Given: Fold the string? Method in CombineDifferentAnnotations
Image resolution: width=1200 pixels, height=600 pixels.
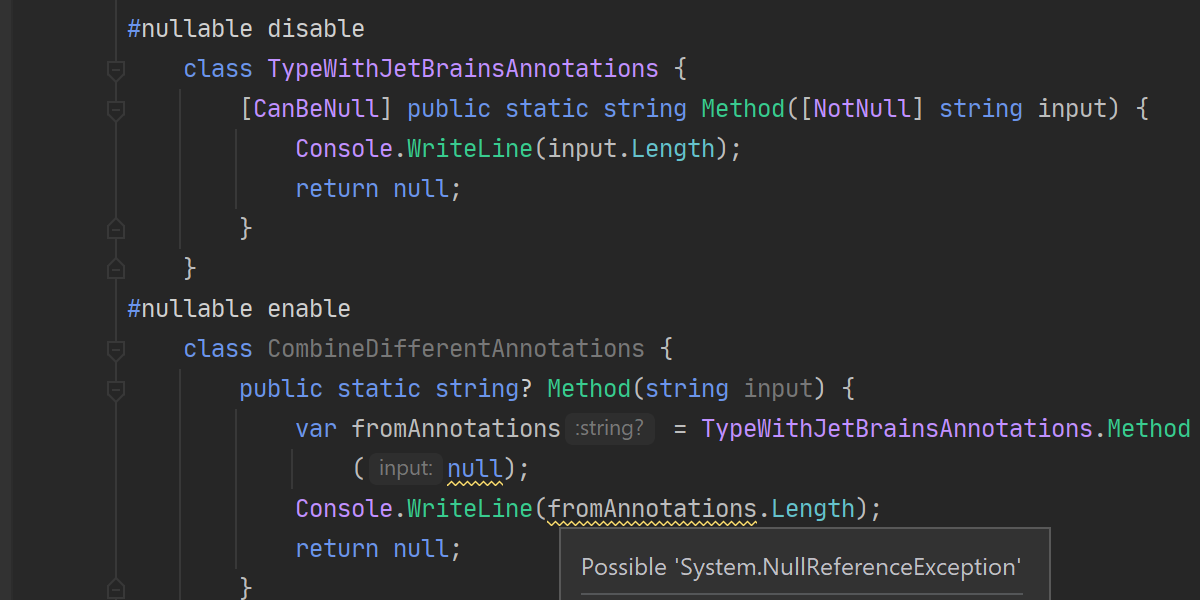Looking at the screenshot, I should [115, 390].
